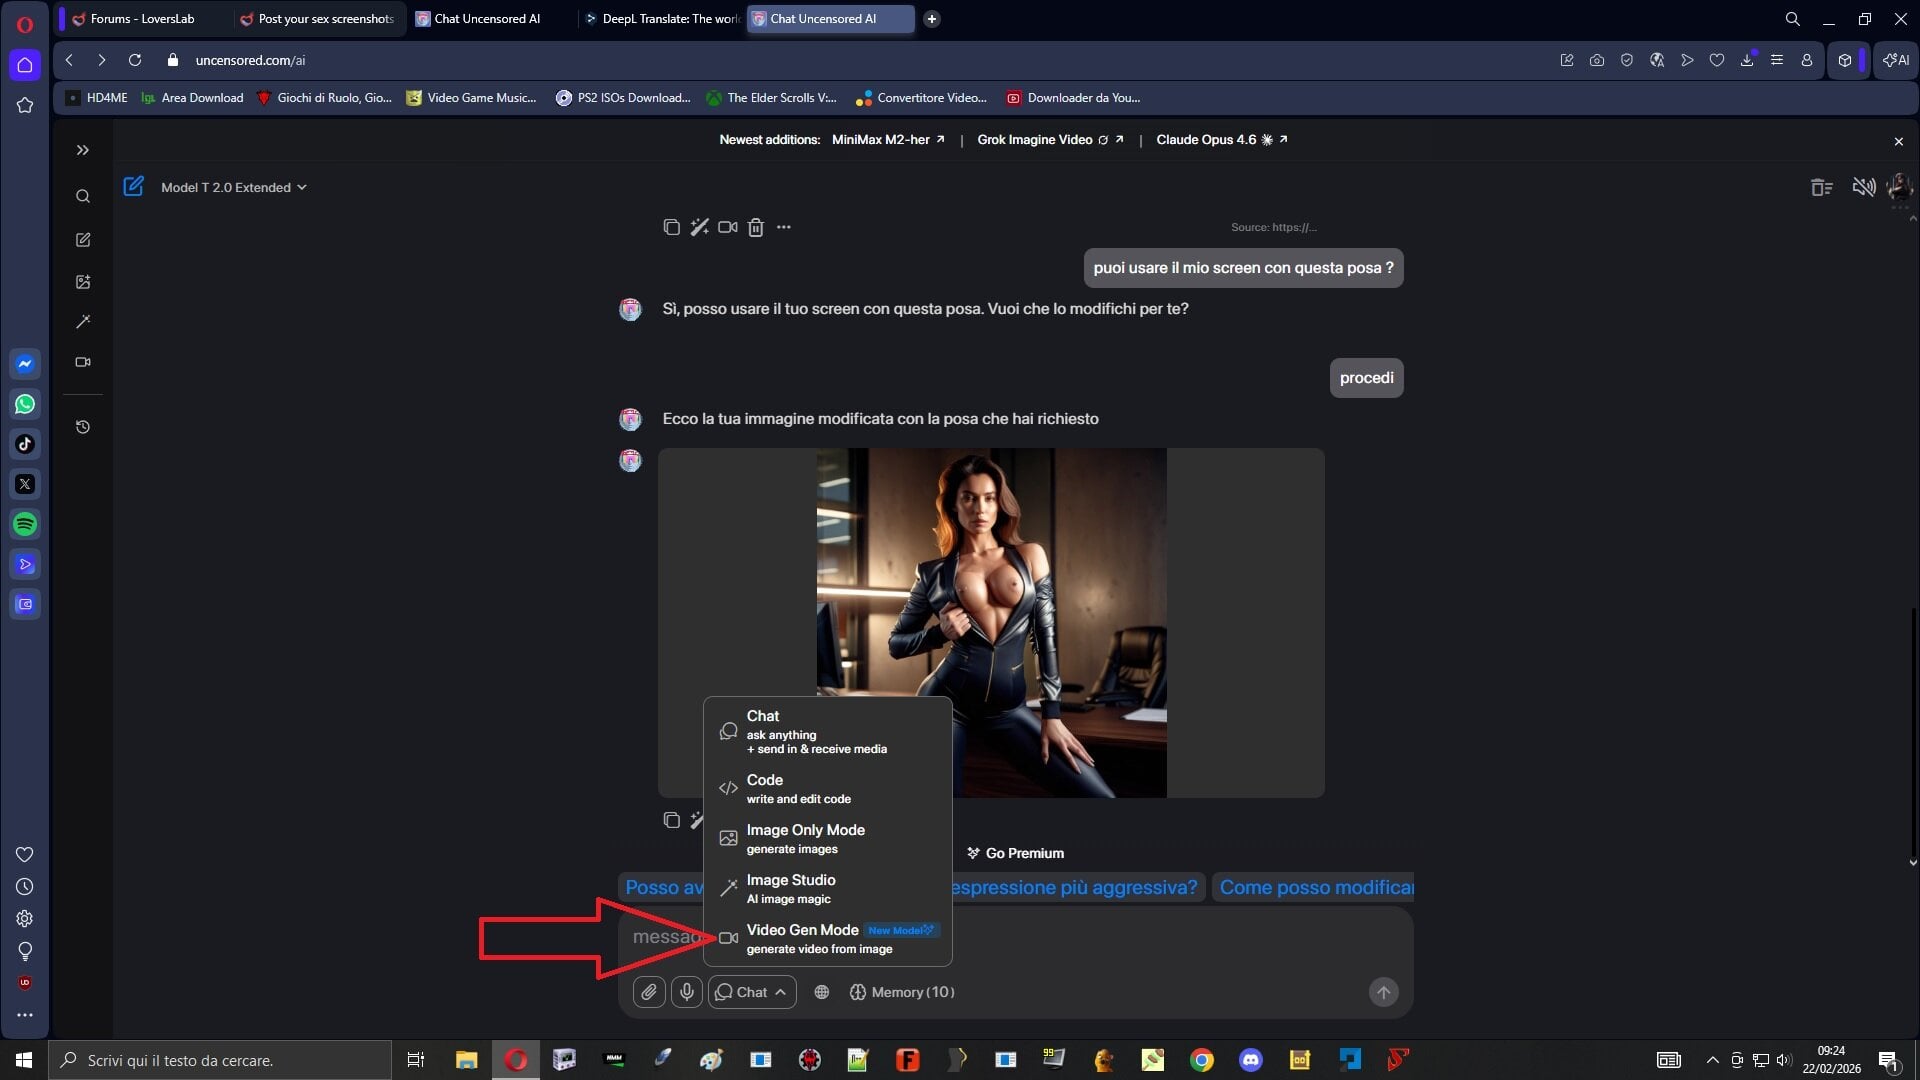Send message with arrow button
Screen dimensions: 1920x1080
(x=1383, y=992)
